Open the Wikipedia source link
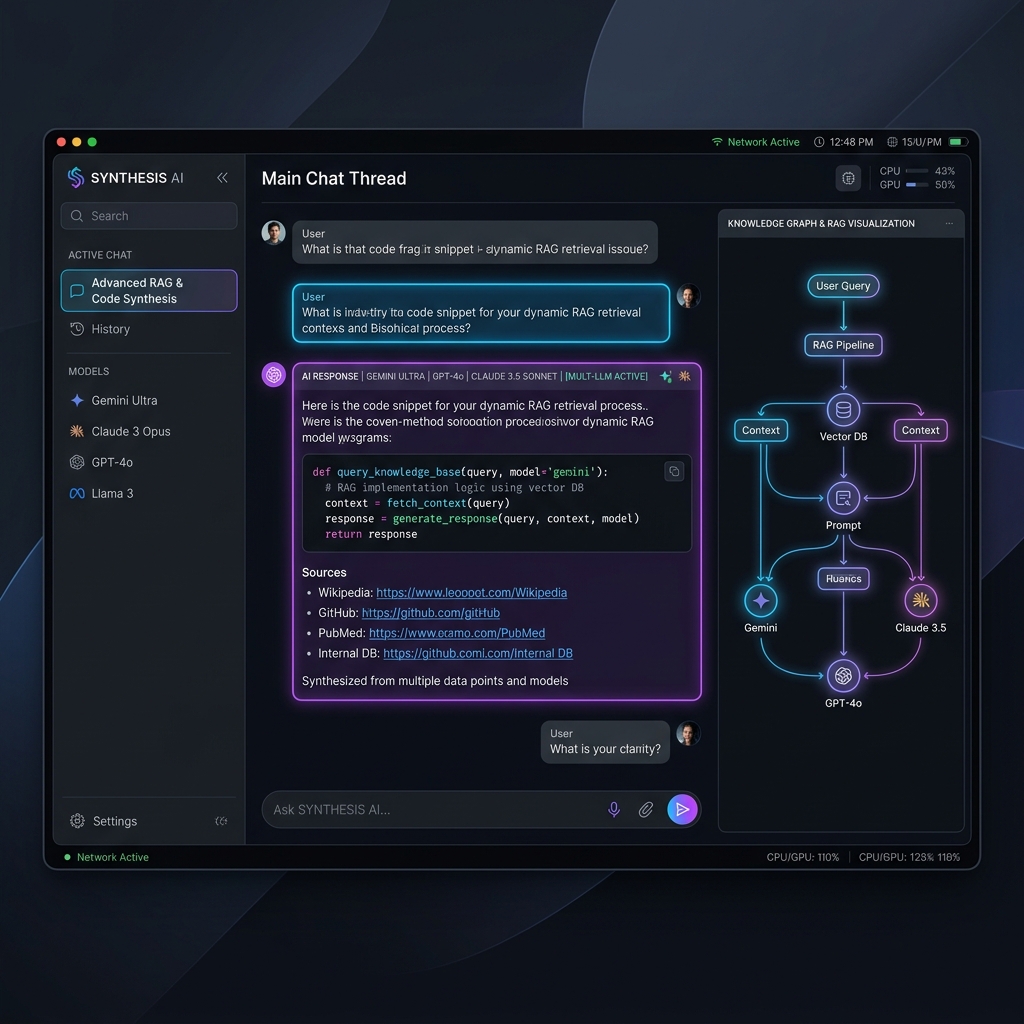This screenshot has width=1024, height=1024. [x=472, y=592]
